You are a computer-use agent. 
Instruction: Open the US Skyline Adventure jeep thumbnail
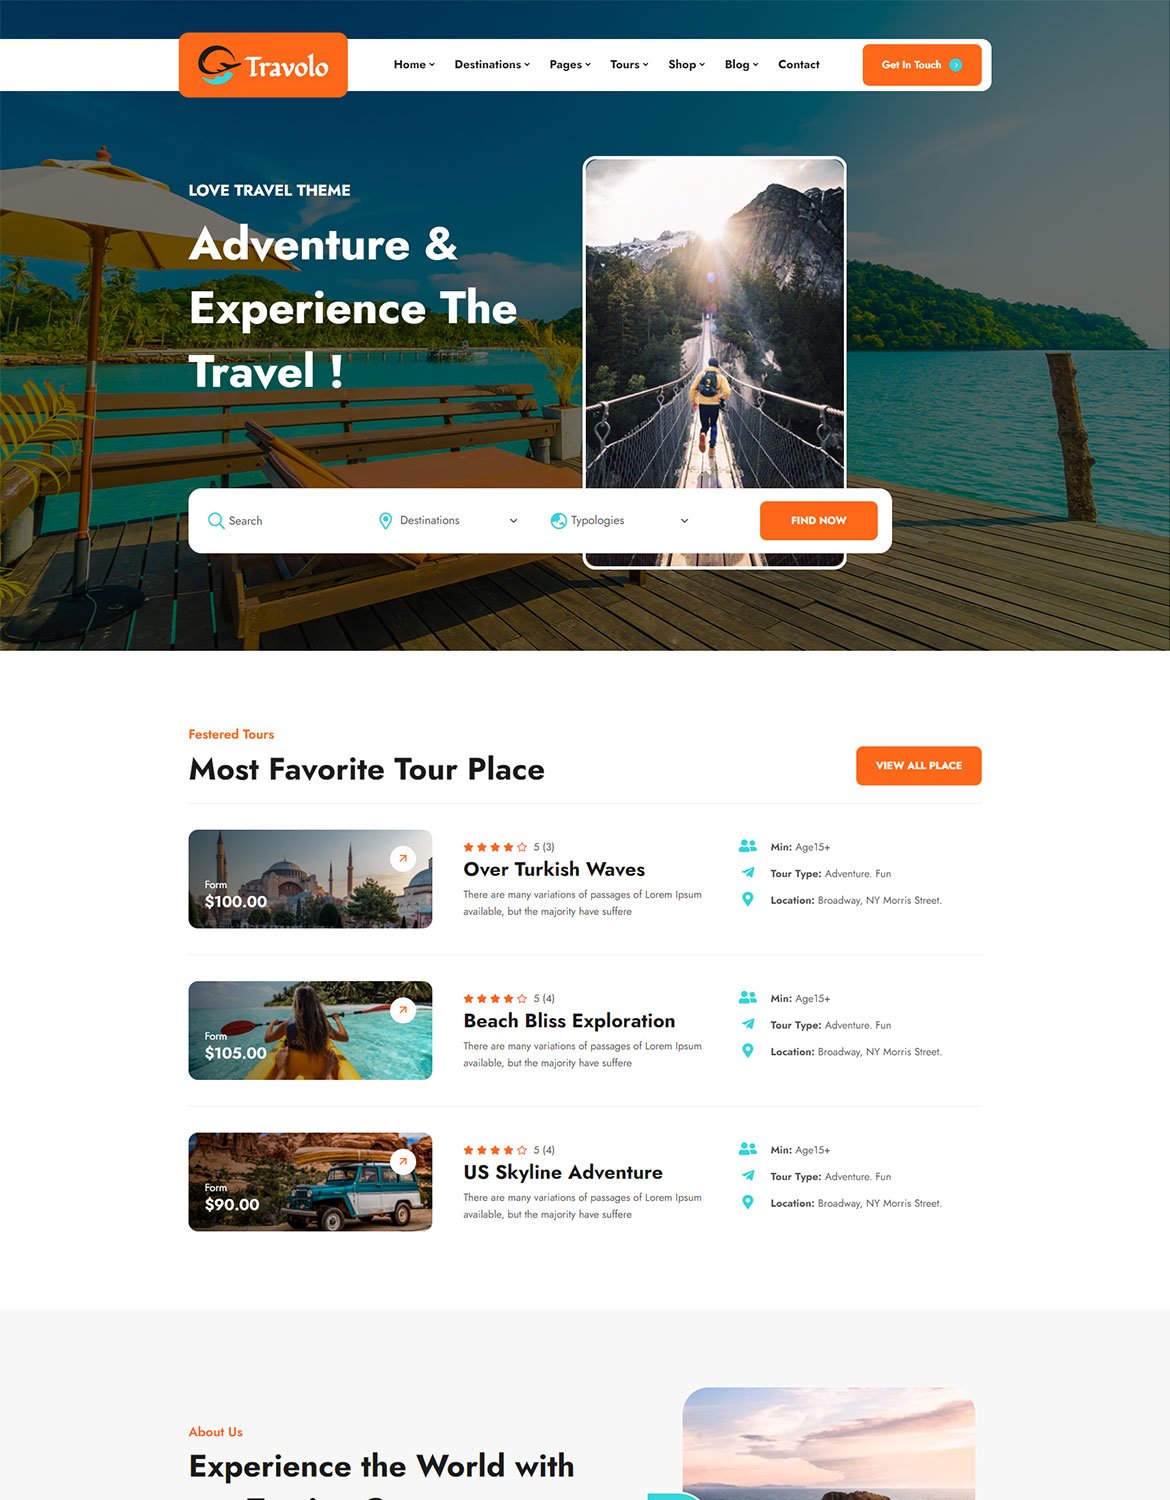pyautogui.click(x=310, y=1182)
